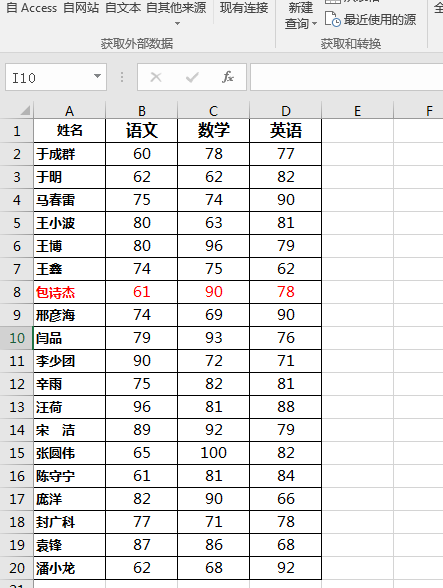Click 潘小龙's 英语 score 92
The width and height of the screenshot is (443, 588).
pyautogui.click(x=285, y=568)
